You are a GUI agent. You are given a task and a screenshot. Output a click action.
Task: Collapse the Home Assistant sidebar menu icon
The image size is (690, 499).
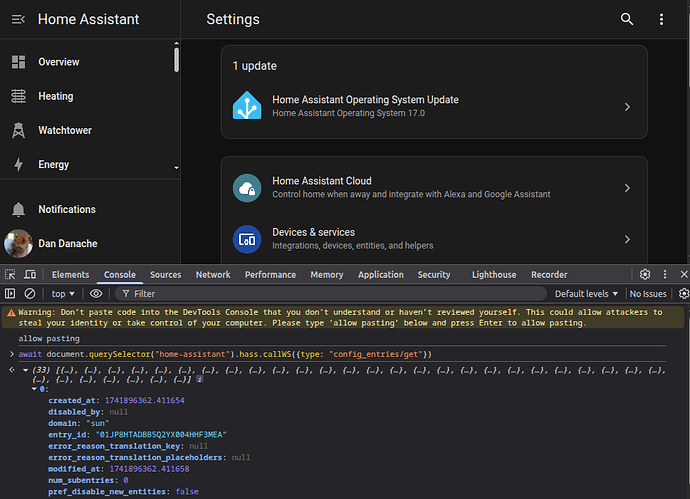tap(18, 19)
